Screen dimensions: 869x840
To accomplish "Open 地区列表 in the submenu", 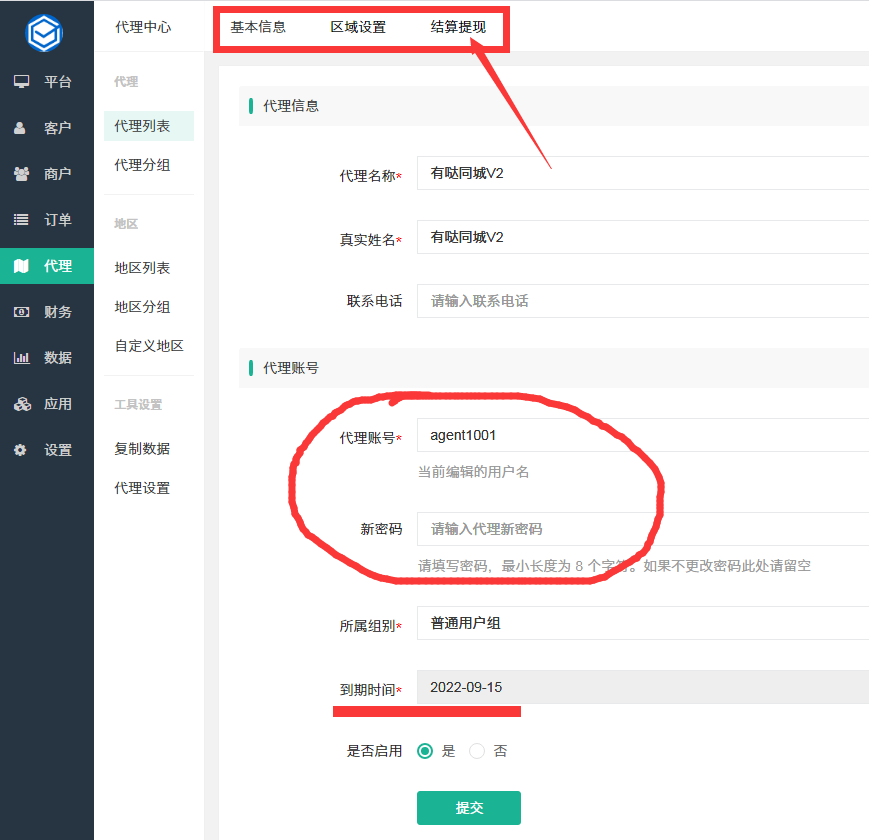I will pos(142,268).
